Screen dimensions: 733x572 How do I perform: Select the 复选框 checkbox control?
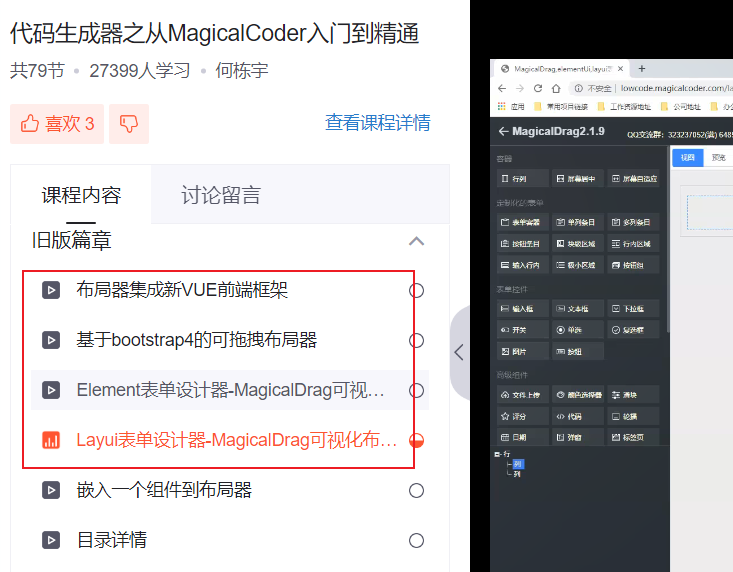(633, 330)
